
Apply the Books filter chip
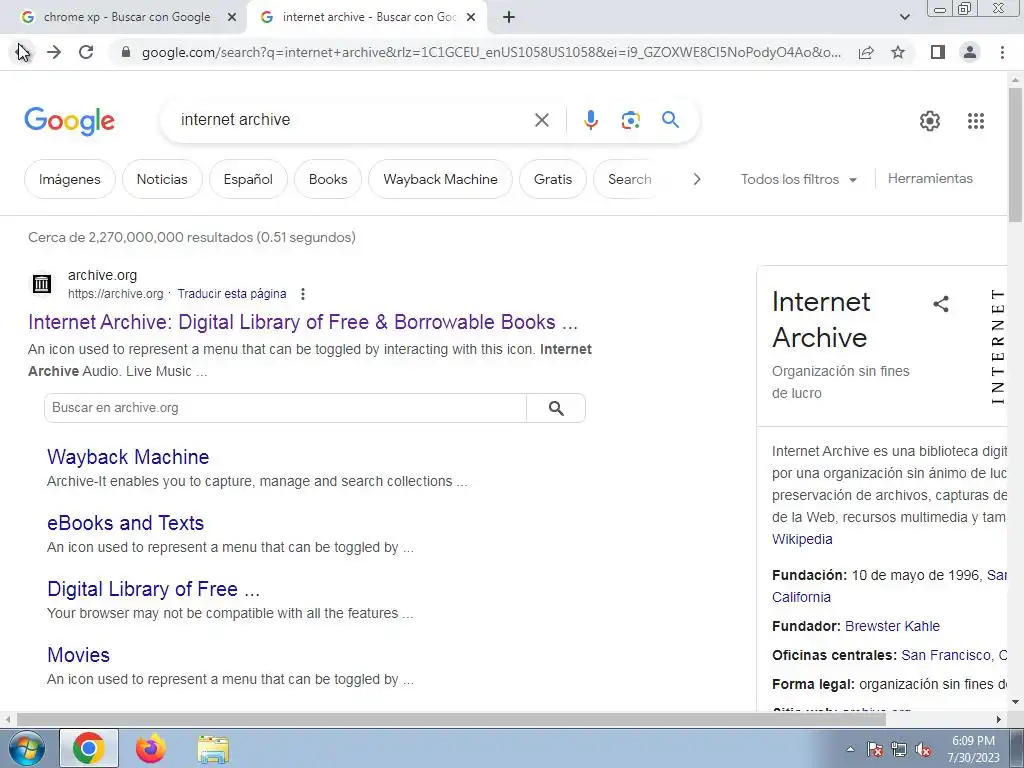(328, 179)
